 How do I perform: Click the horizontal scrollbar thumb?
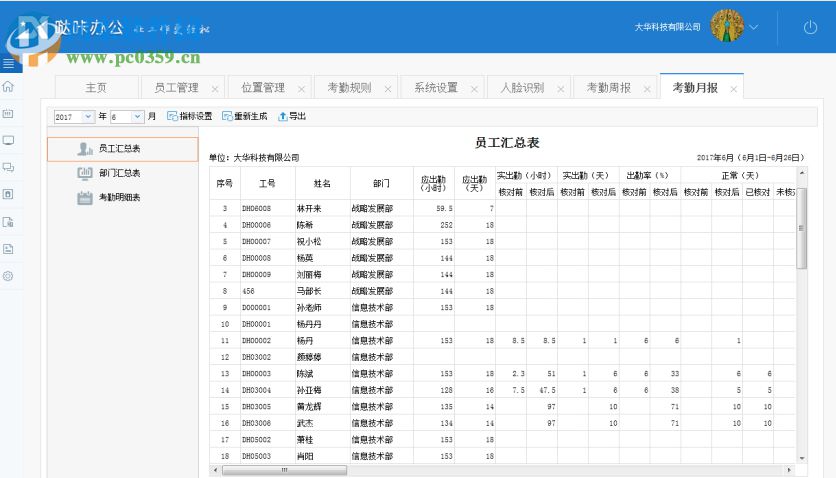coord(284,470)
